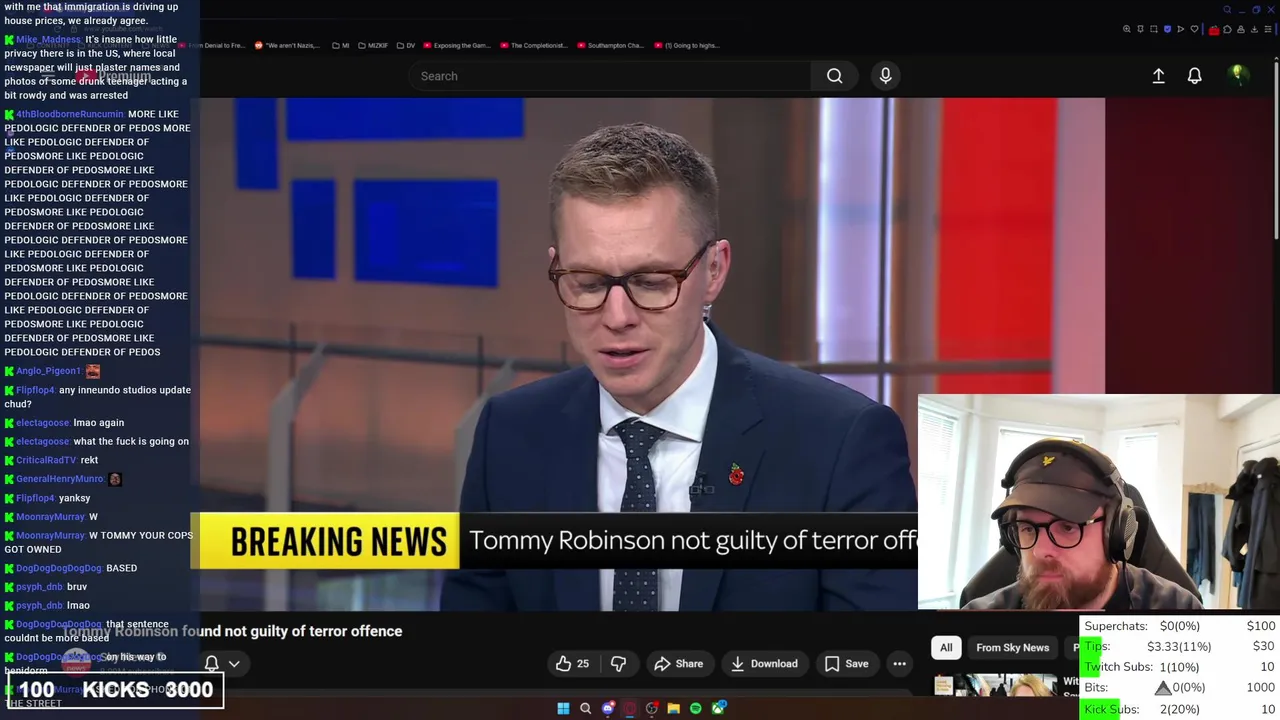Screen dimensions: 1280x720
Task: Click chat username GeneralHenryMunro
Action: (x=60, y=479)
